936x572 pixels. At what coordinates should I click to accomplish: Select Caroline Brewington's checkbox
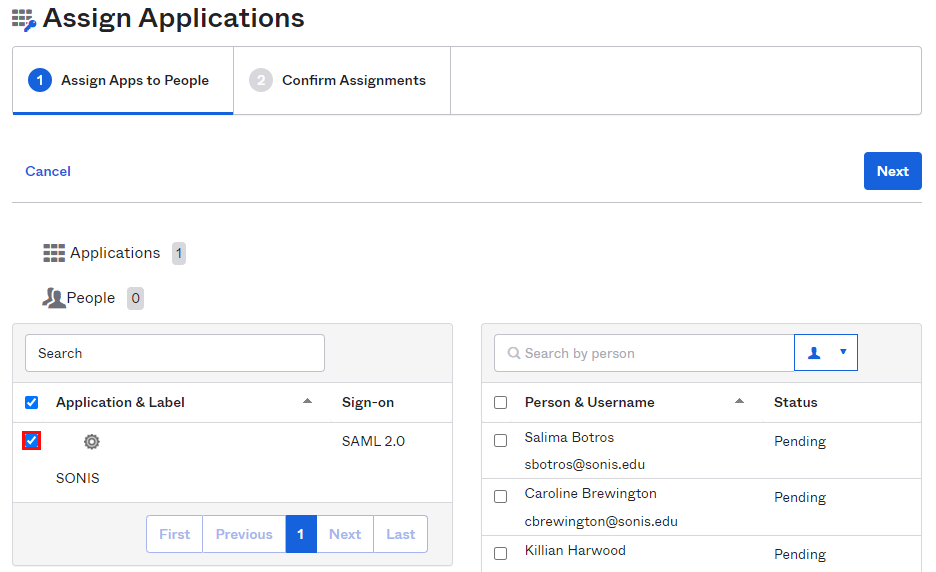(501, 496)
